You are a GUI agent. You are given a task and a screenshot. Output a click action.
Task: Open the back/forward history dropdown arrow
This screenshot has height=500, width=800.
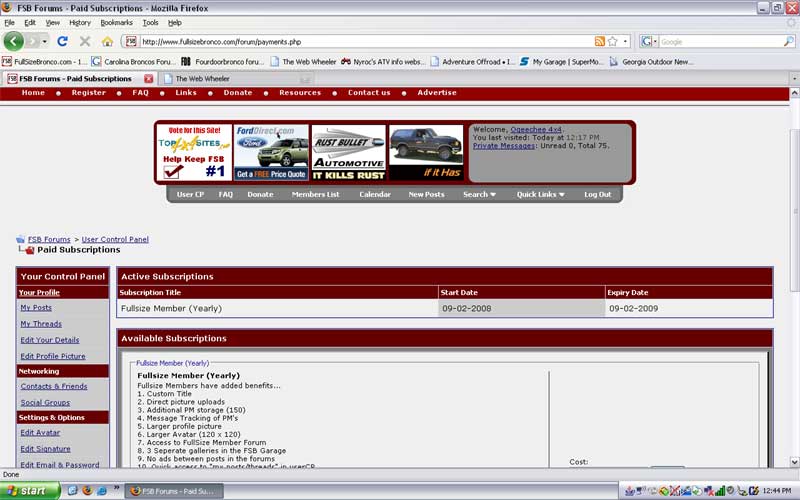45,41
